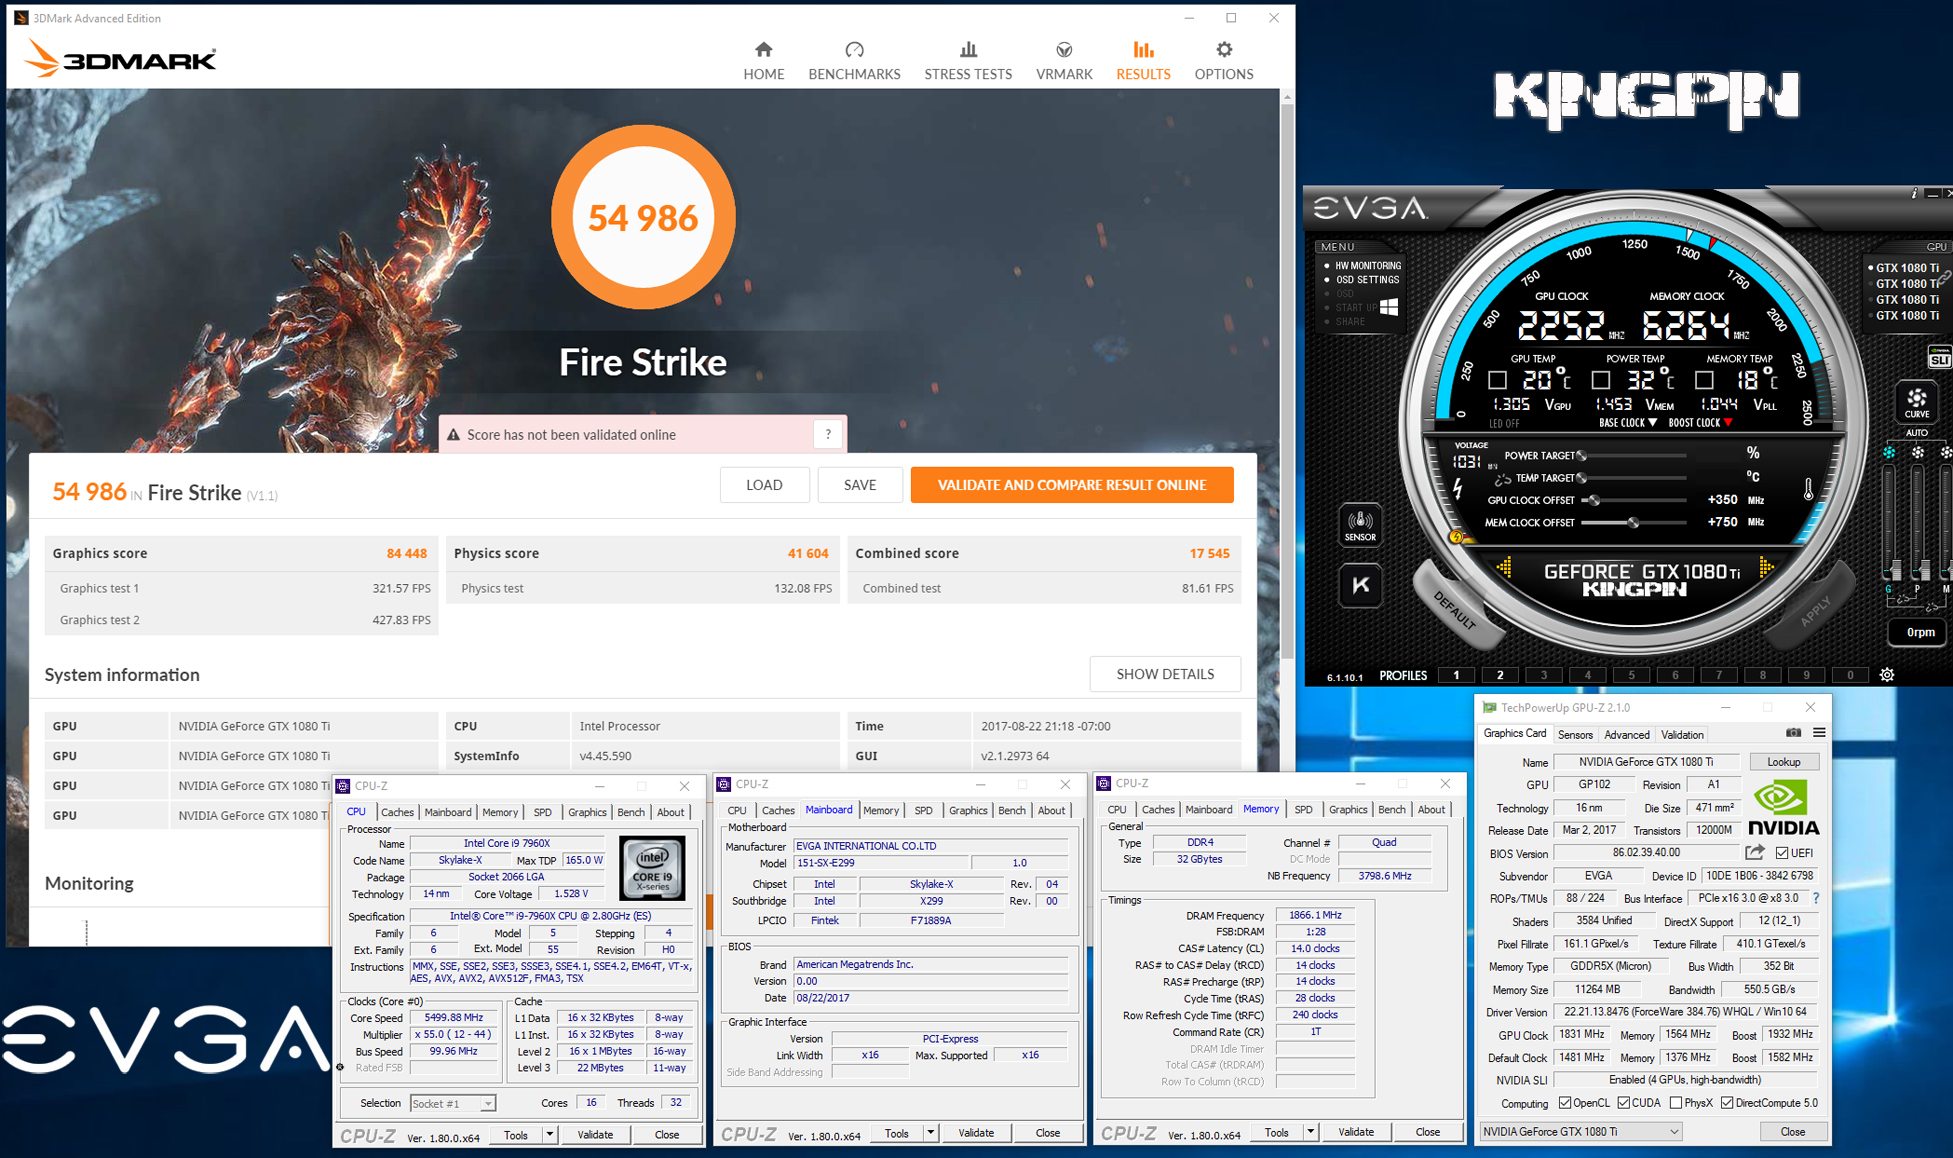Switch to Advanced tab in GPU-Z
Viewport: 1953px width, 1158px height.
coord(1626,735)
